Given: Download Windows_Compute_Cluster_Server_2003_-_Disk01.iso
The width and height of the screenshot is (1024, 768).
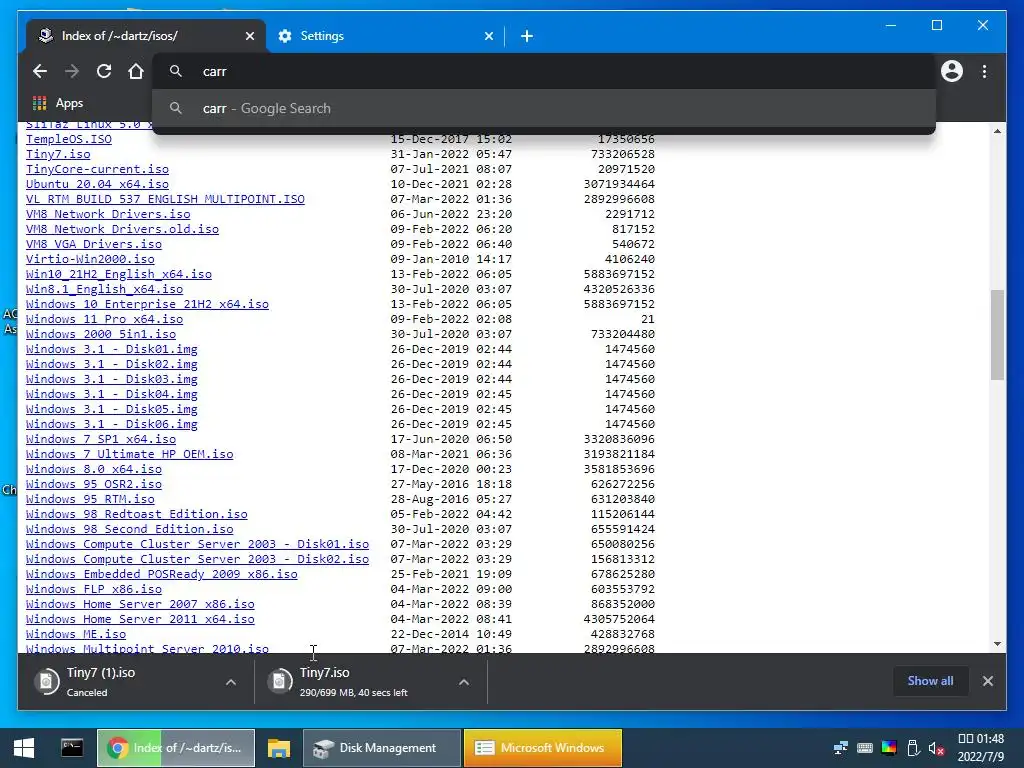Looking at the screenshot, I should tap(197, 545).
